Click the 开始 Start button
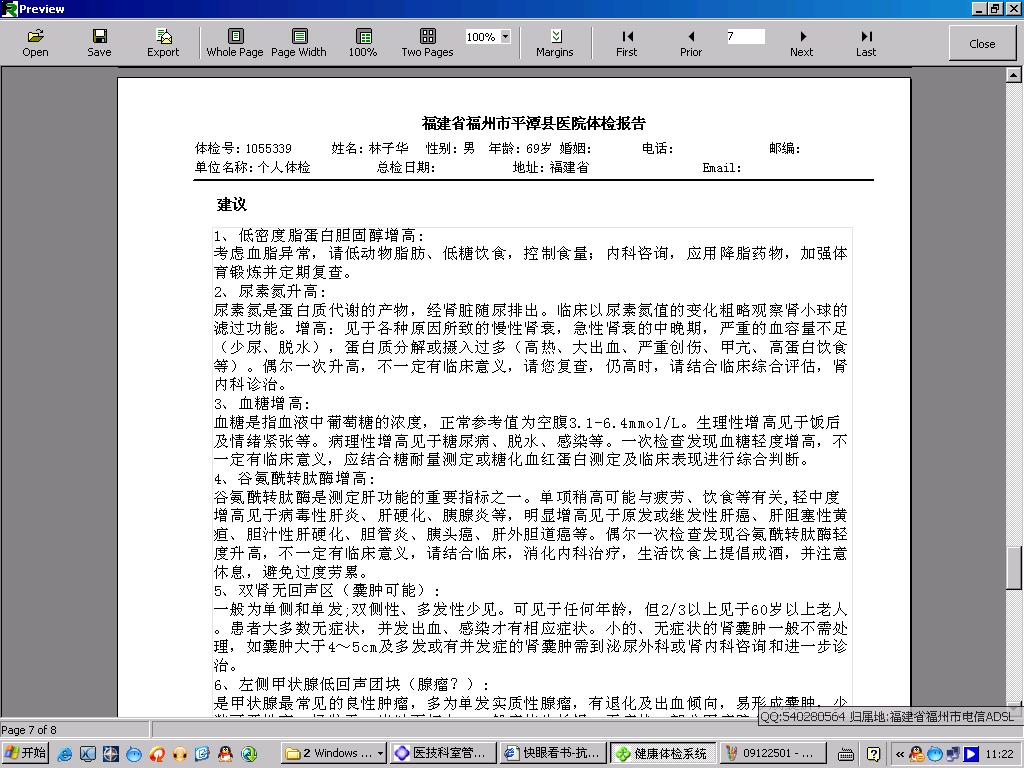 point(25,753)
